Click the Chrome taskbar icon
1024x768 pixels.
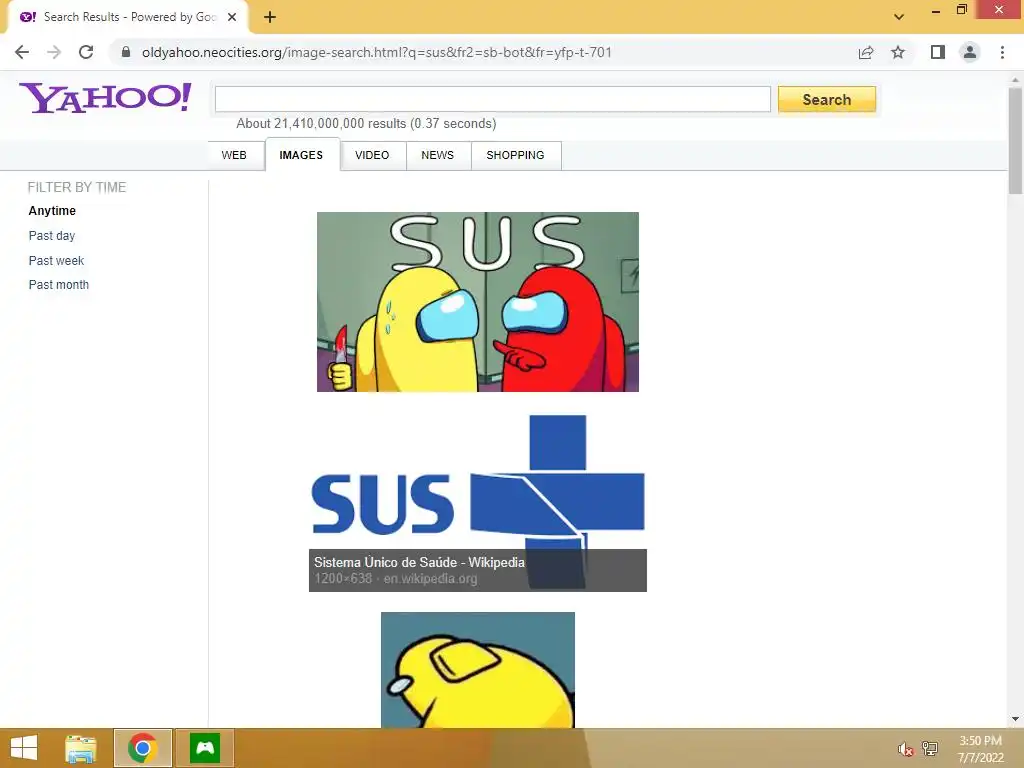(142, 748)
